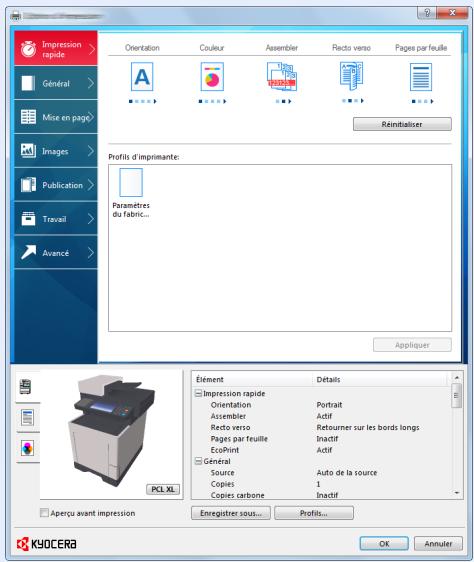Click the printer icon in title bar
Image resolution: width=474 pixels, height=562 pixels.
click(x=15, y=16)
